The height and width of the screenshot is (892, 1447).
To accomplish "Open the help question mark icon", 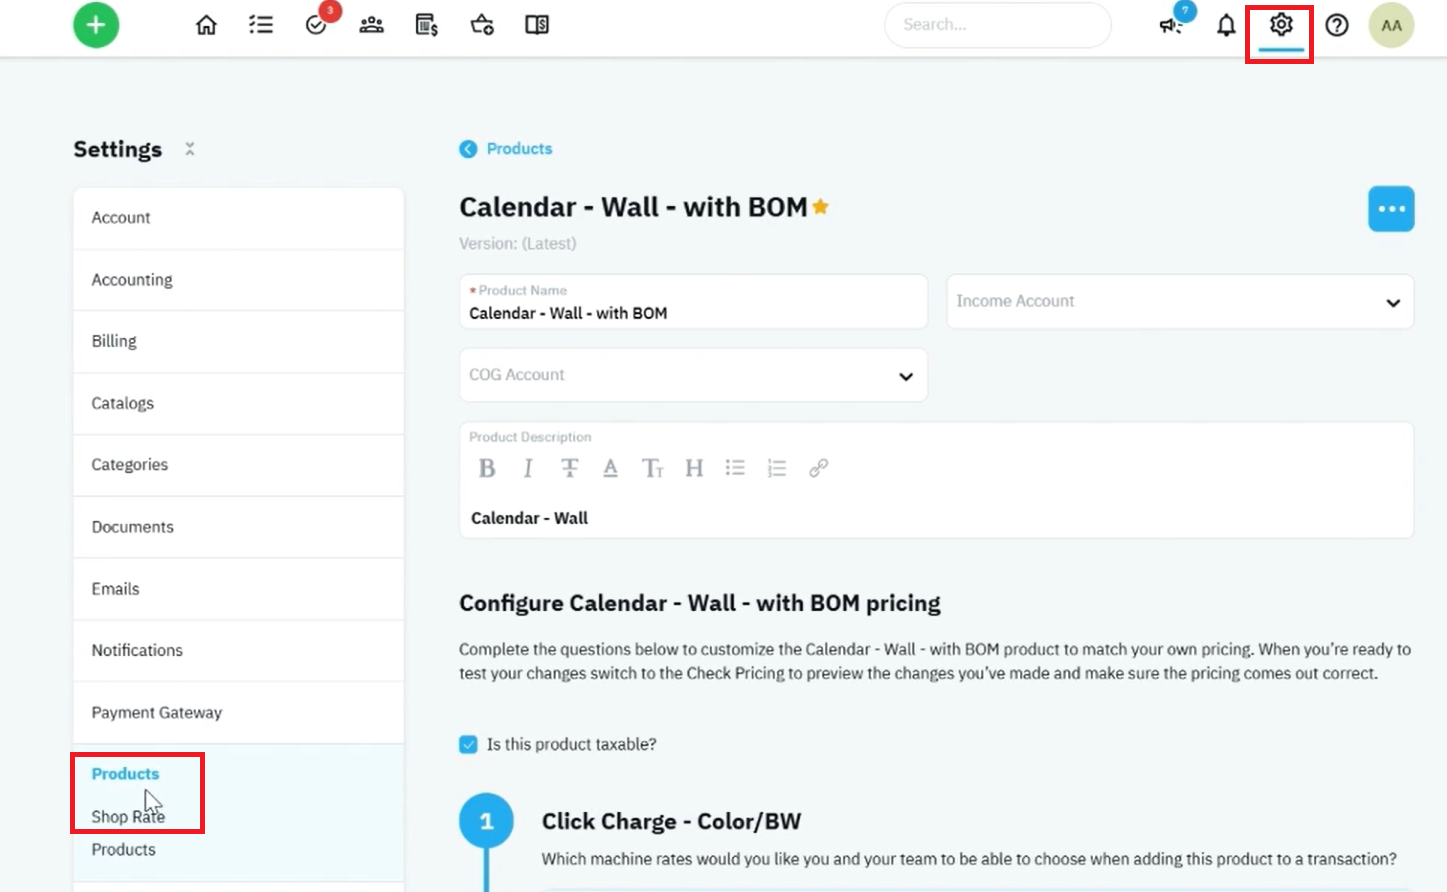I will pos(1337,25).
